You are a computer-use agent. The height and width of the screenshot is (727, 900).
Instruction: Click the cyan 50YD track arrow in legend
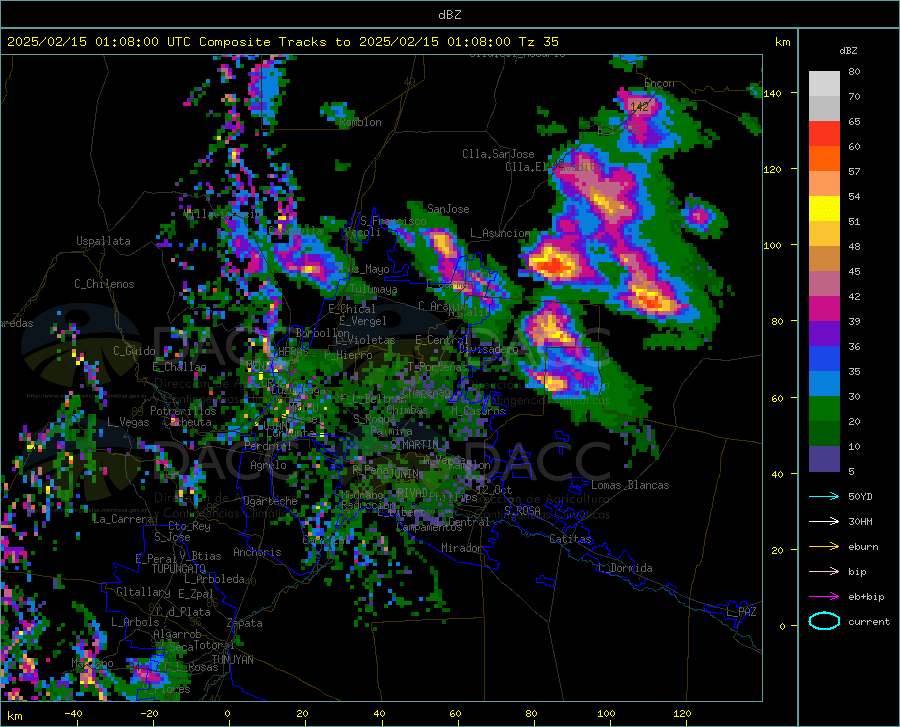pos(824,496)
